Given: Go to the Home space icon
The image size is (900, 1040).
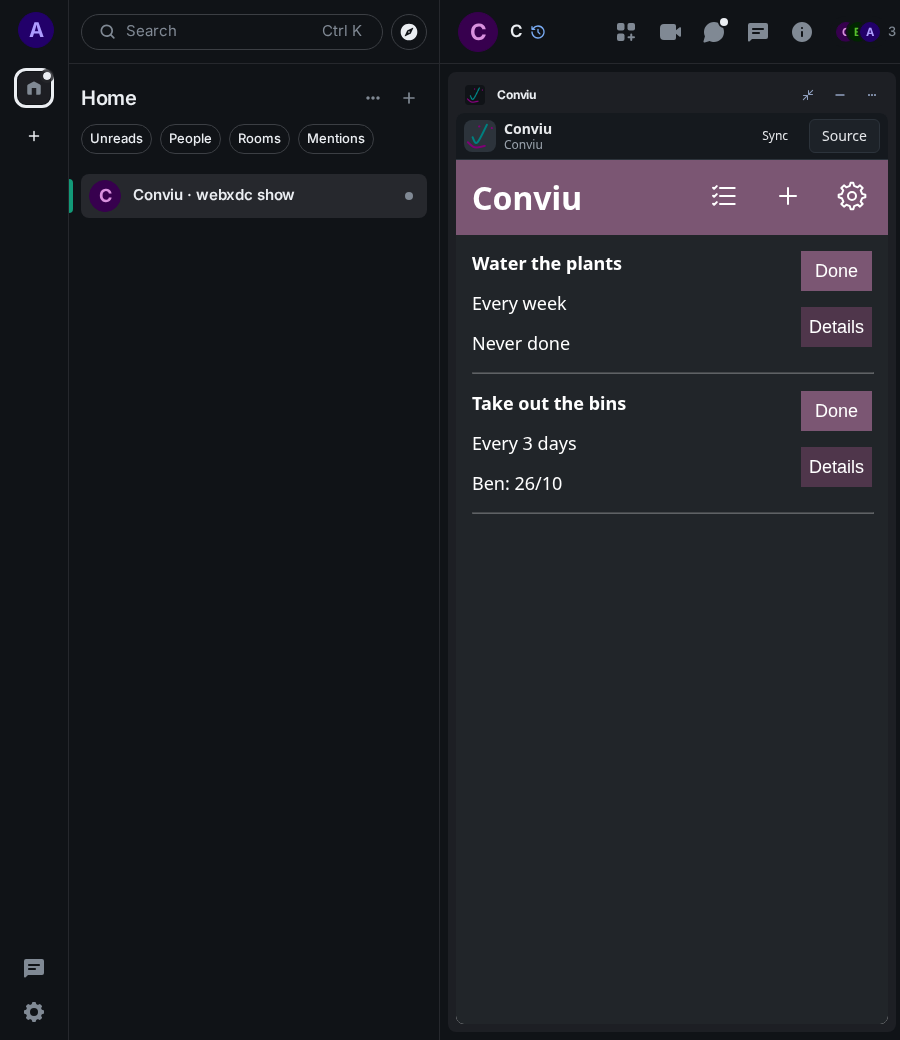Looking at the screenshot, I should pyautogui.click(x=34, y=88).
